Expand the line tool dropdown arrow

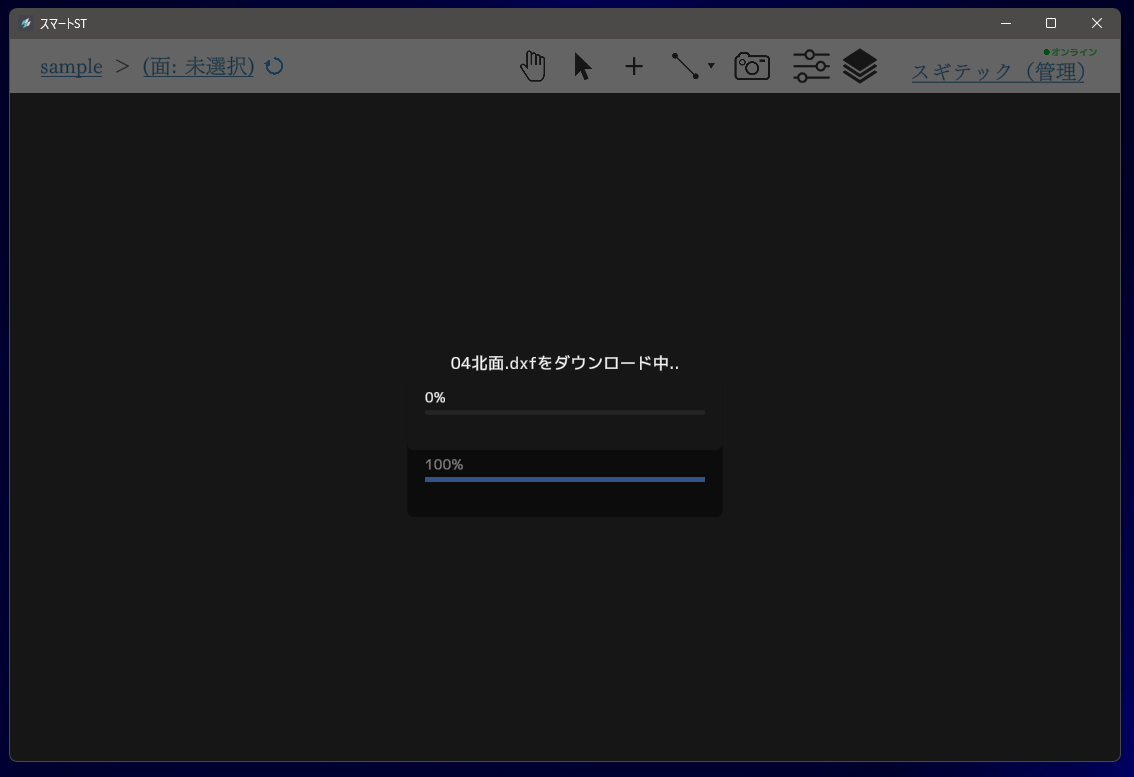(711, 66)
